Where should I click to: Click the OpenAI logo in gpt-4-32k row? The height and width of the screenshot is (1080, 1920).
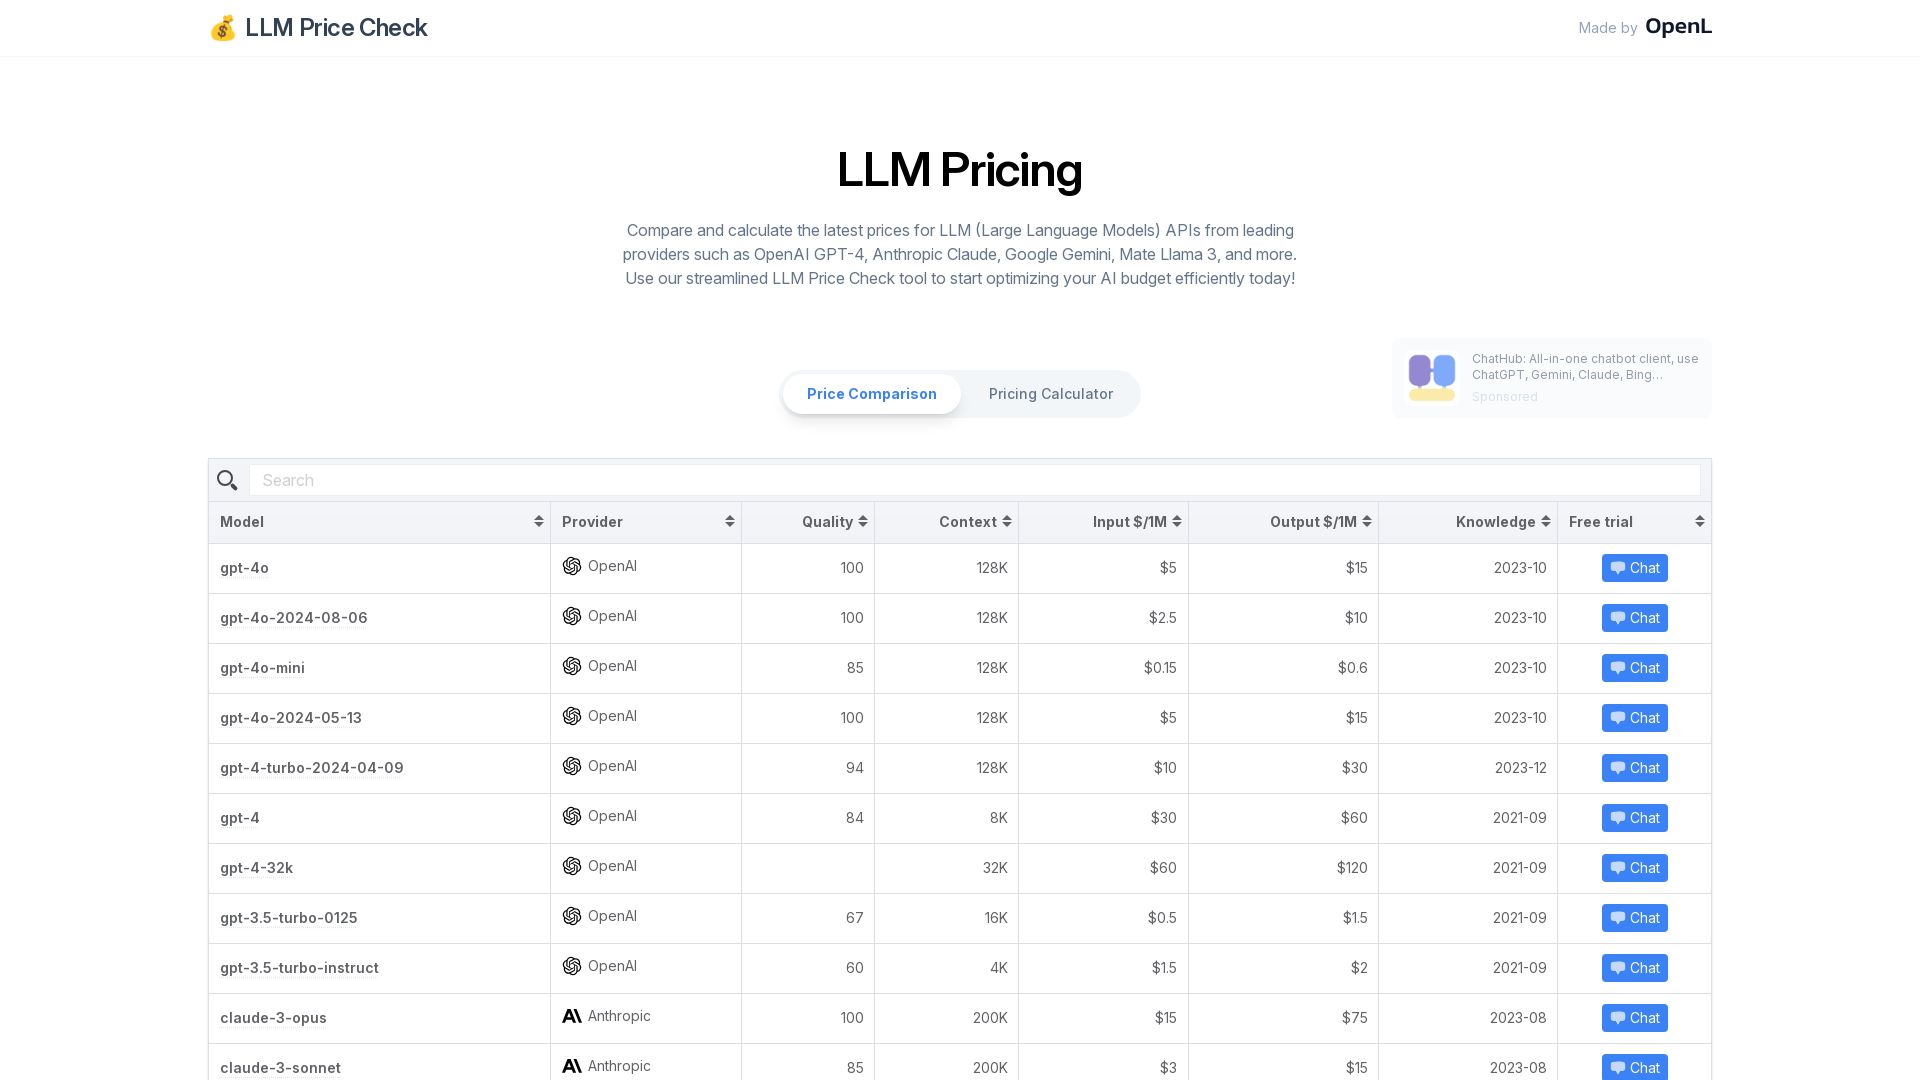(x=572, y=866)
